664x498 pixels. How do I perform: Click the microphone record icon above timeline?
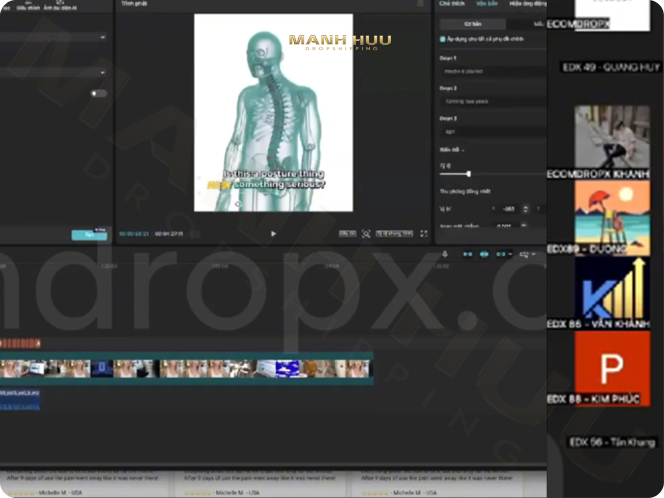[x=444, y=254]
